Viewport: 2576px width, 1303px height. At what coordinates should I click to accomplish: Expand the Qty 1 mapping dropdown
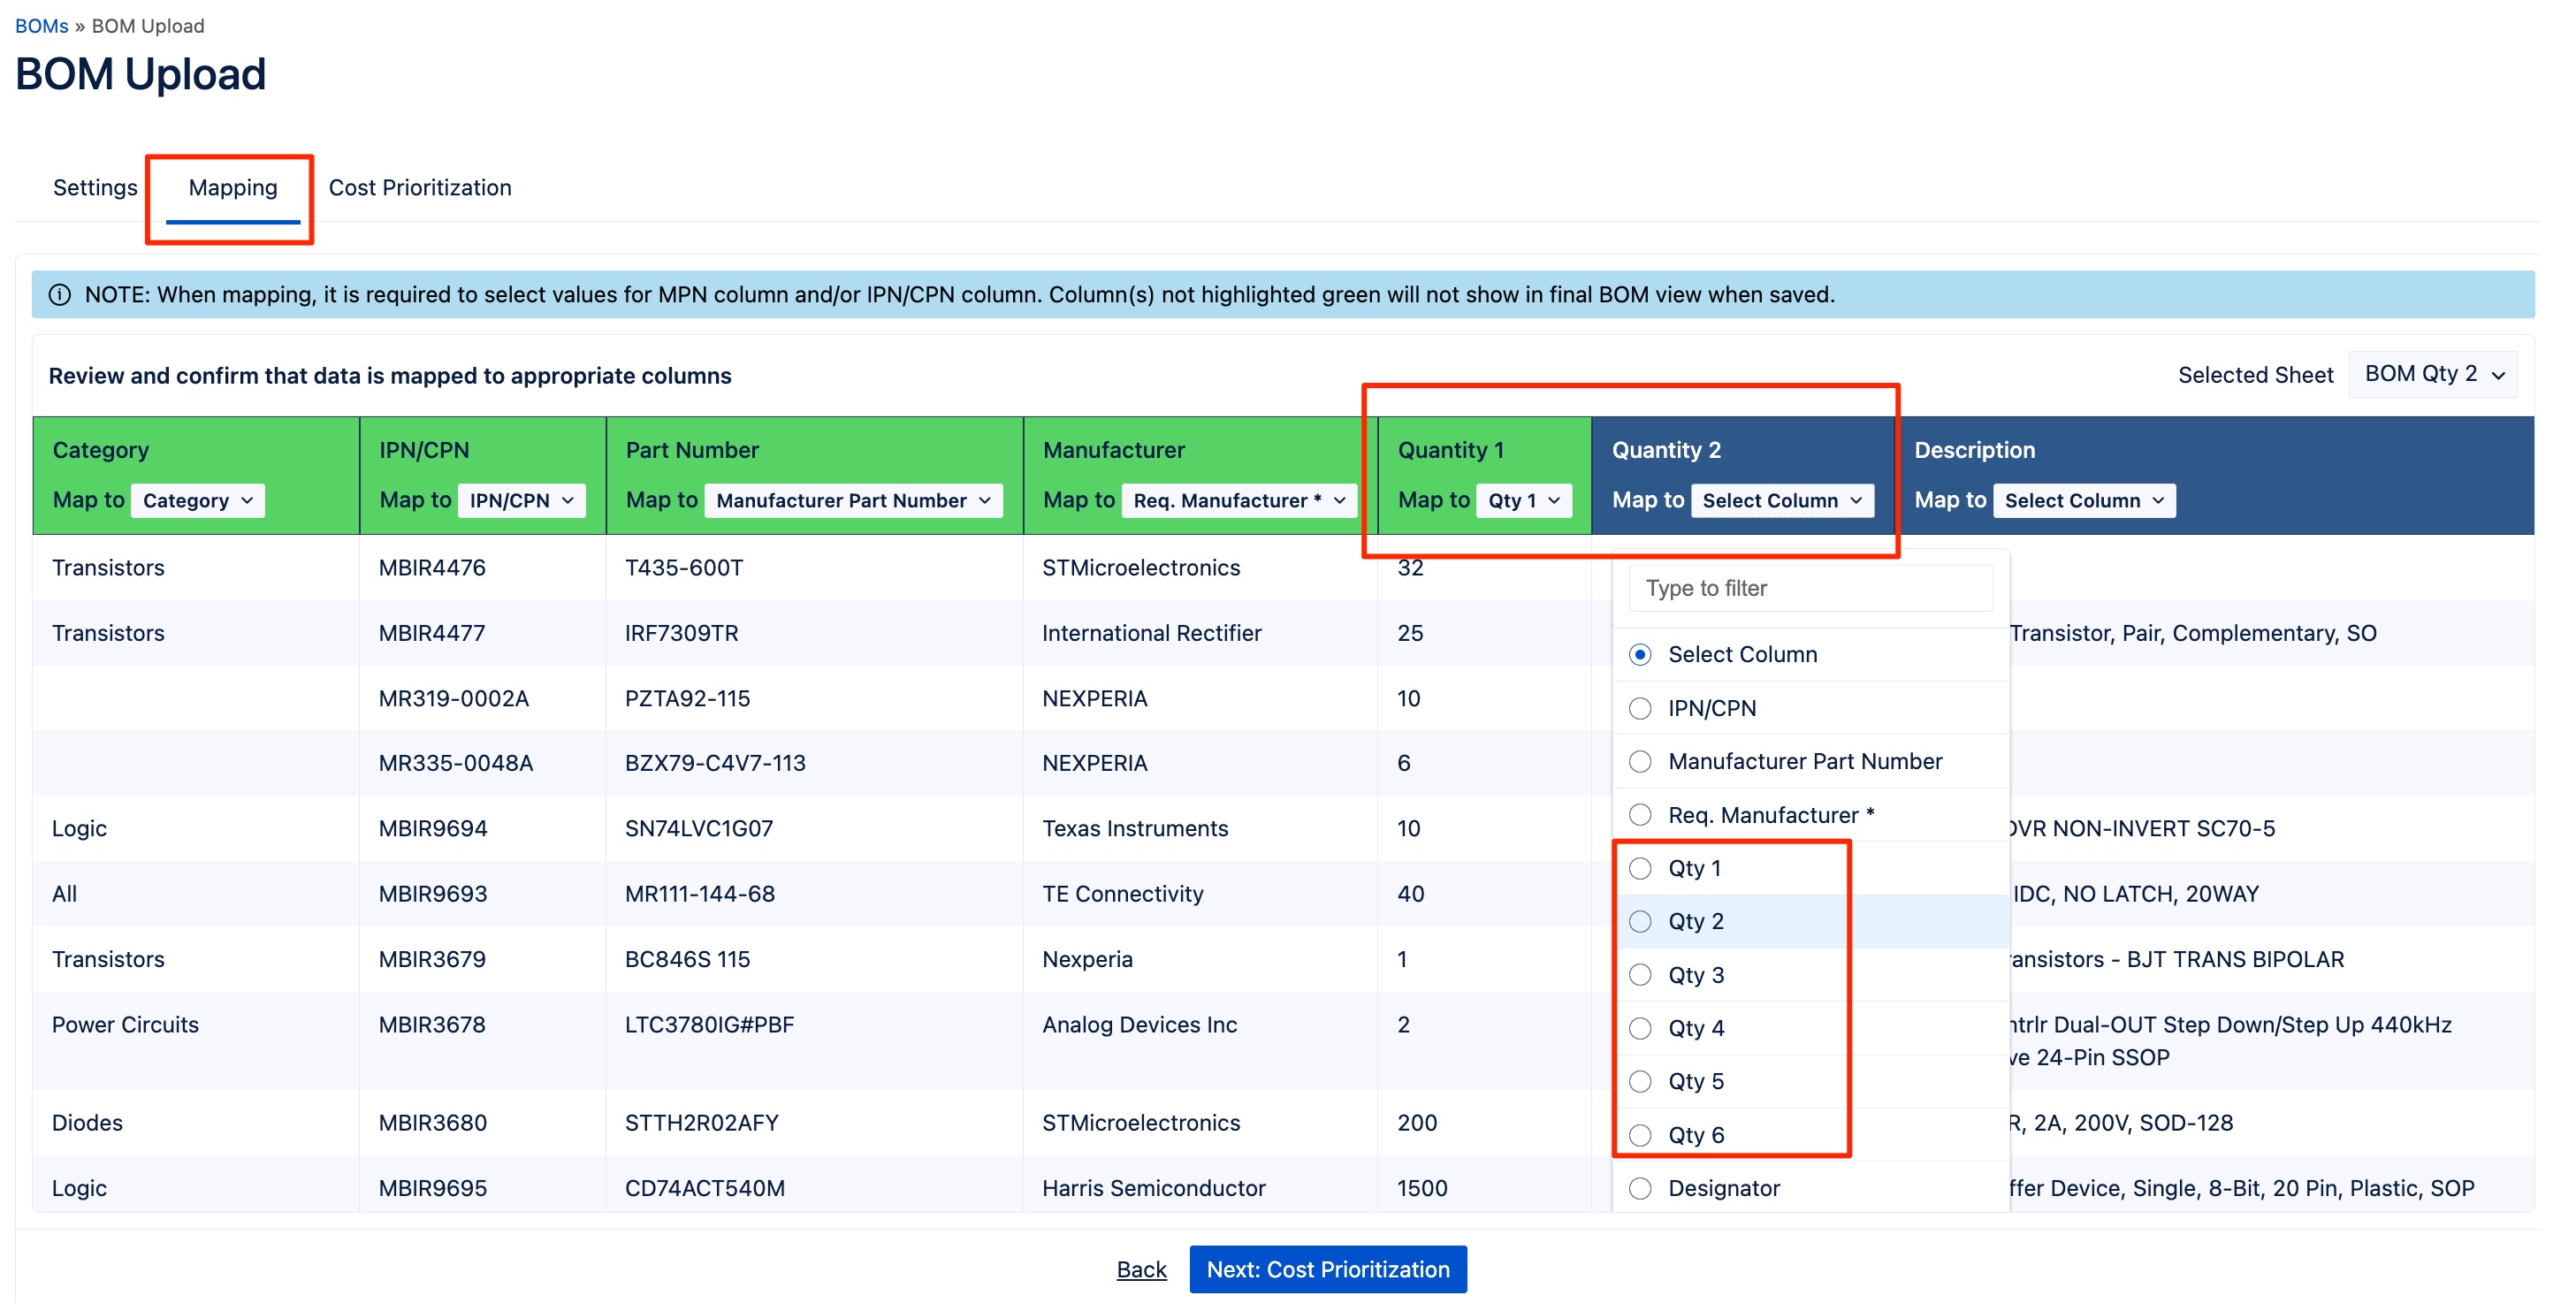(1524, 500)
